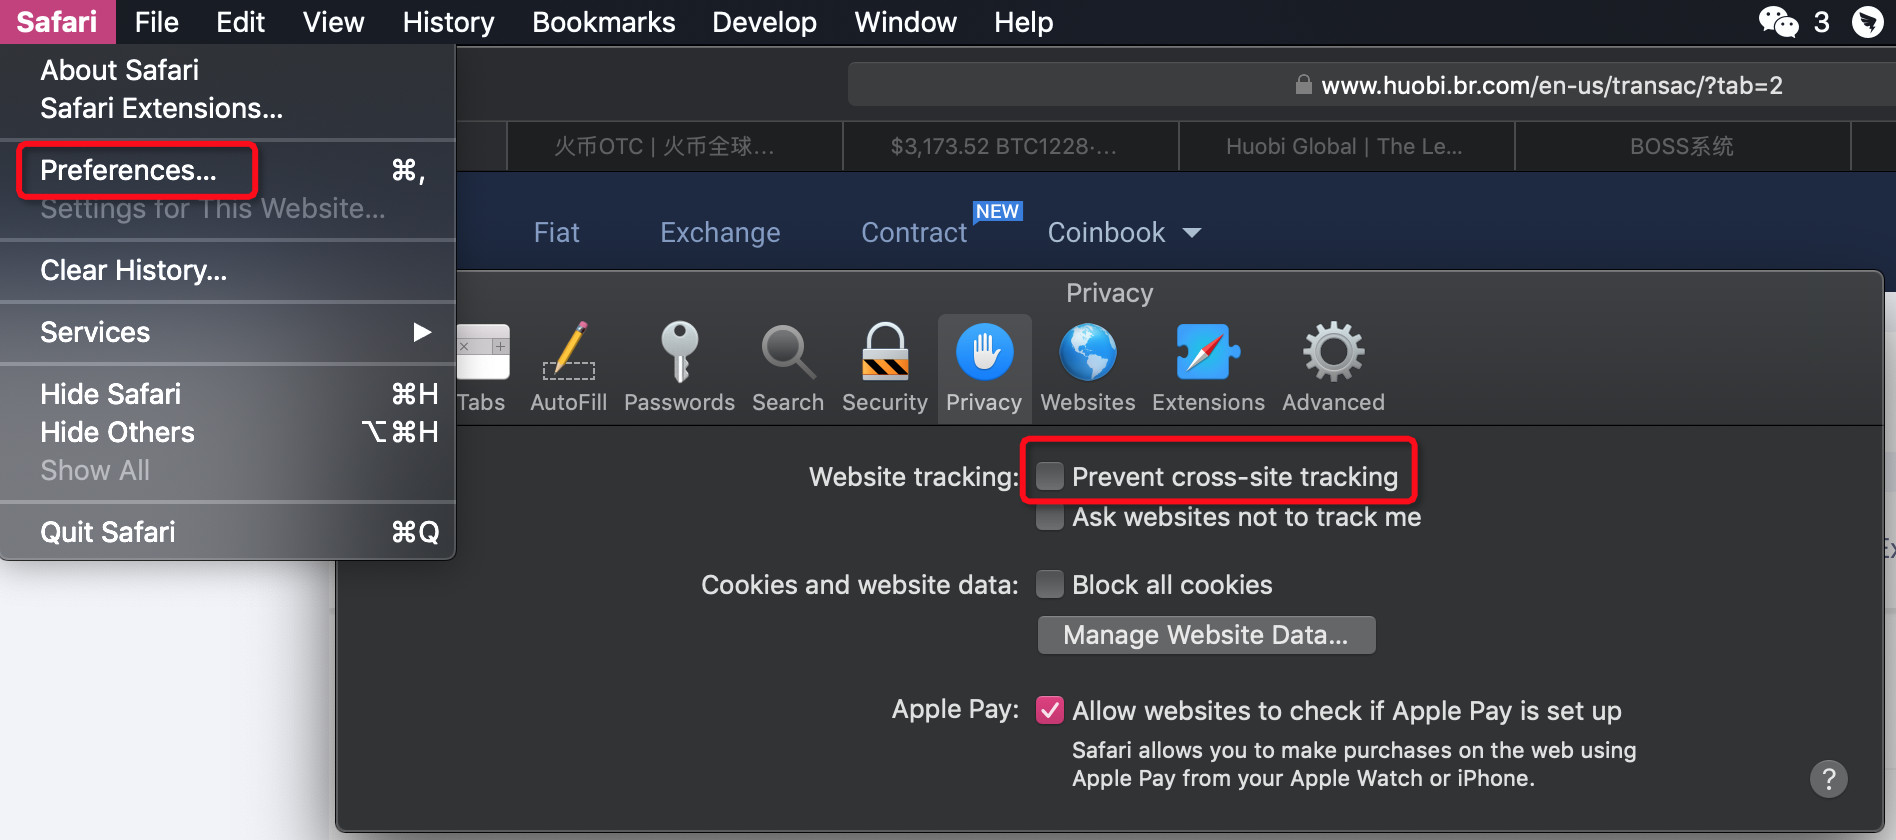The image size is (1896, 840).
Task: Open the Fiat link on Huobi
Action: (x=556, y=233)
